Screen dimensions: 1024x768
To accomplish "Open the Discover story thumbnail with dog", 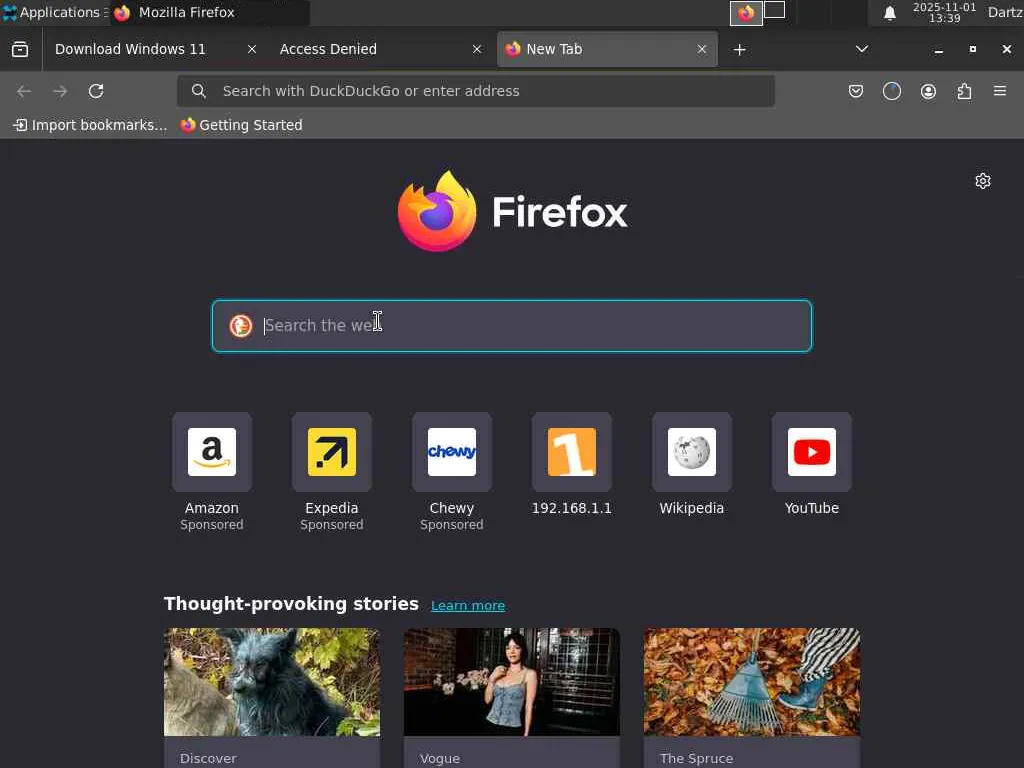I will (x=272, y=682).
